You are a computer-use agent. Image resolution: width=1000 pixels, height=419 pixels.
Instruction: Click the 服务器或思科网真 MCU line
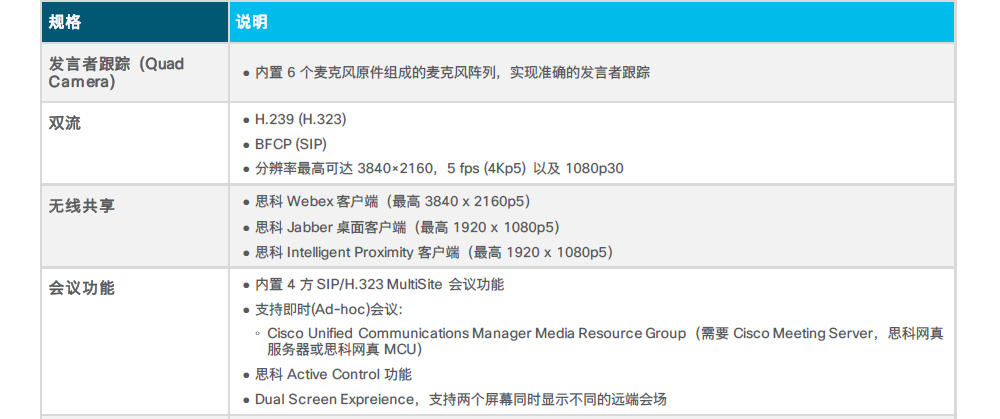(344, 350)
